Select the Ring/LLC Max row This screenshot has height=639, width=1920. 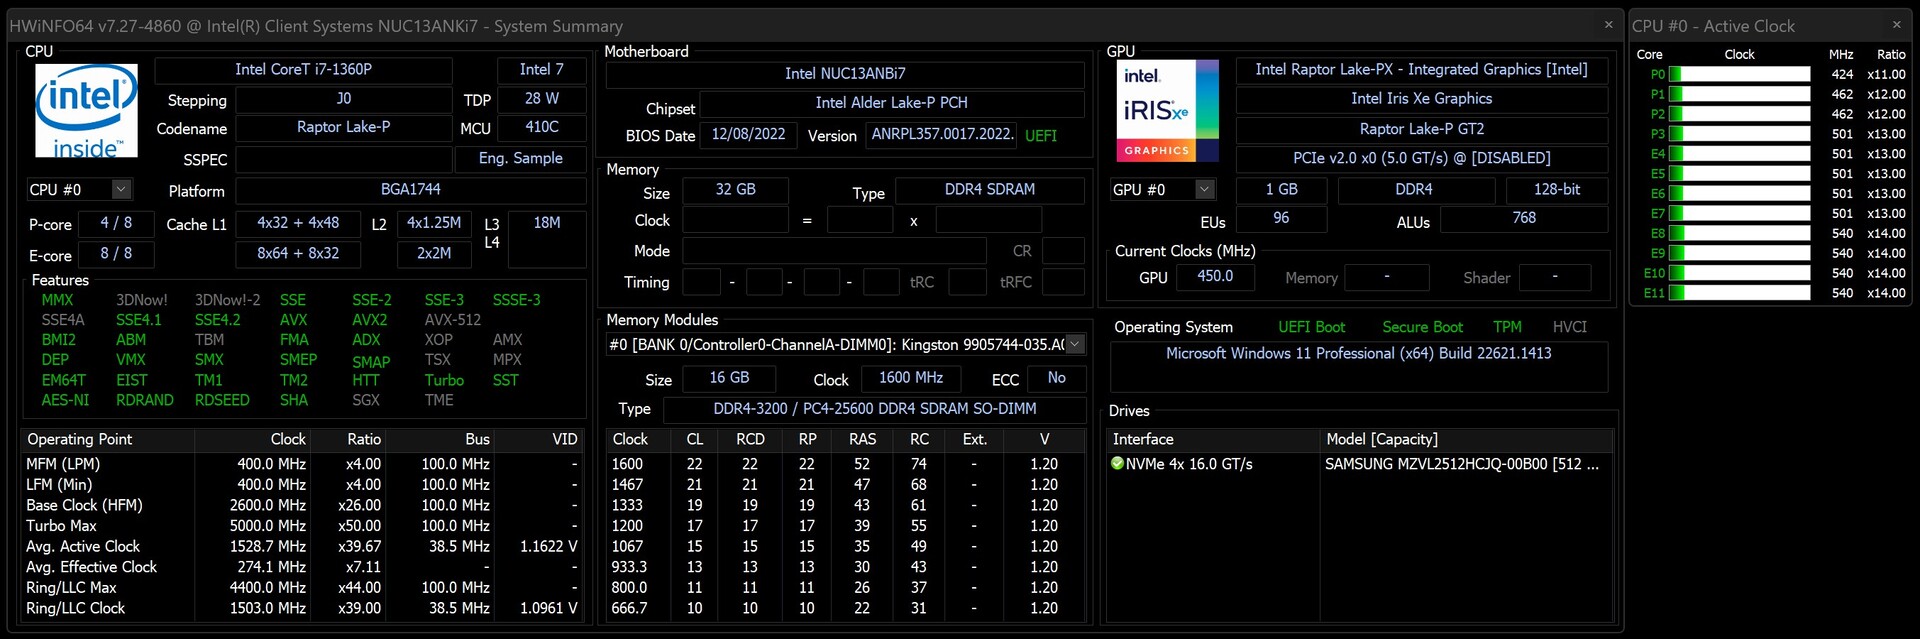302,588
